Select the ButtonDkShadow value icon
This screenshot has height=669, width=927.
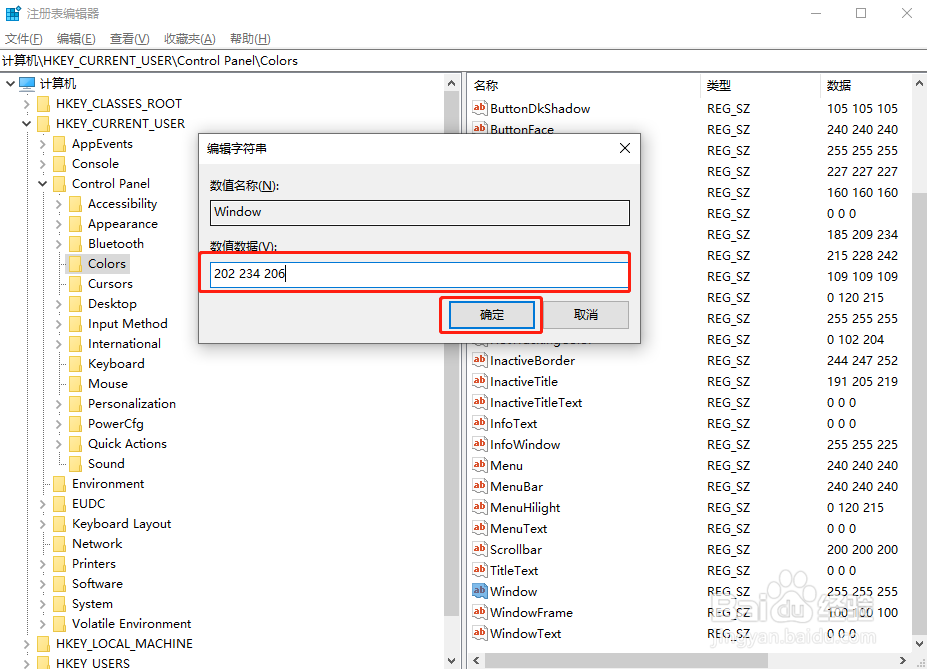point(479,108)
